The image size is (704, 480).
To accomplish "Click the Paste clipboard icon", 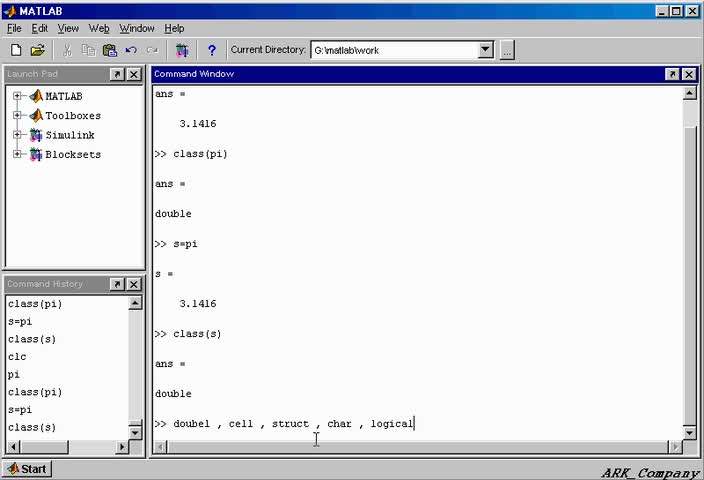I will pos(110,50).
